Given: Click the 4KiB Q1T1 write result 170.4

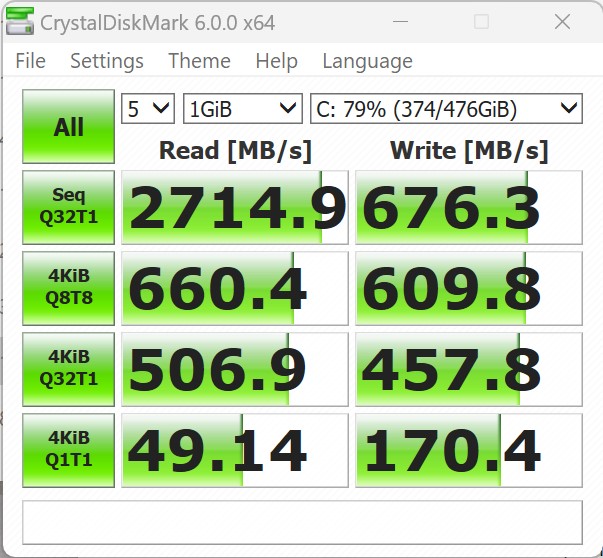Looking at the screenshot, I should (x=469, y=450).
